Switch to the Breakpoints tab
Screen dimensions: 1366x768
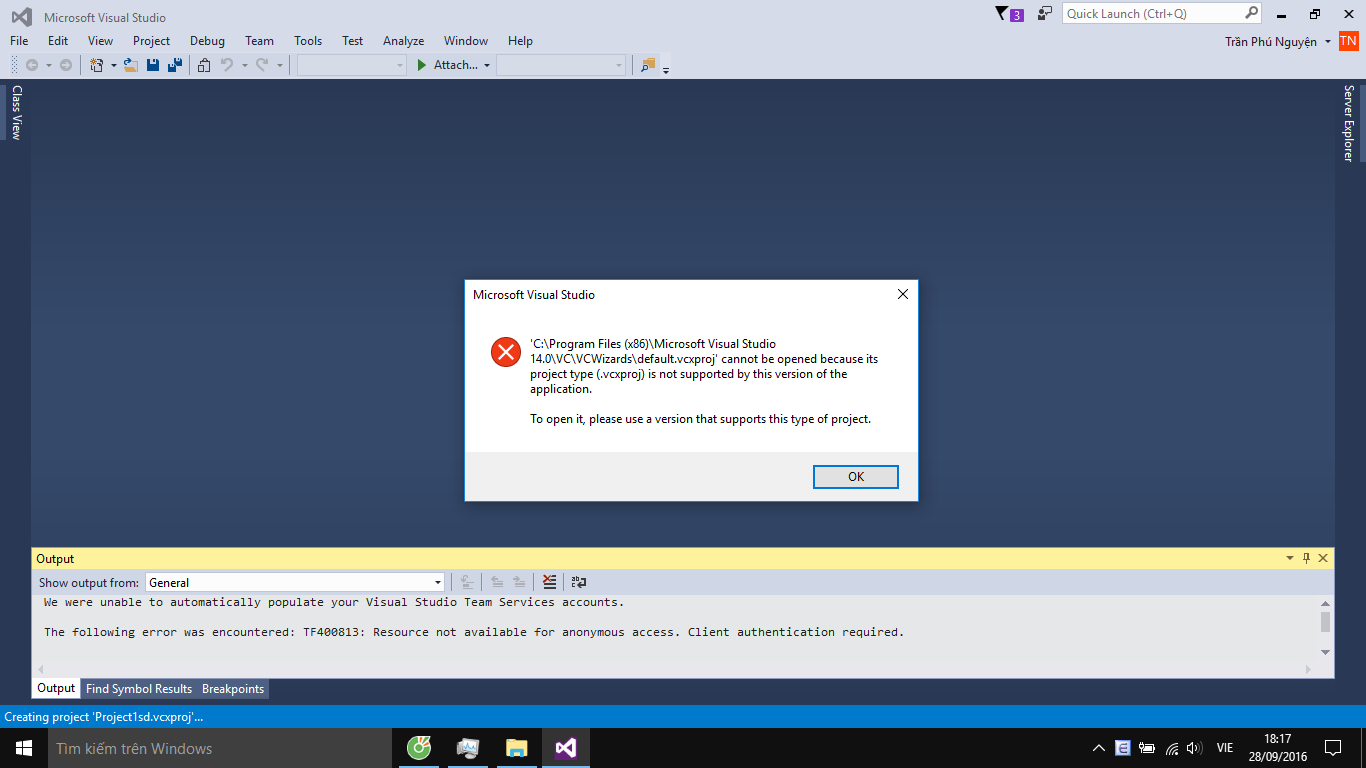point(233,689)
